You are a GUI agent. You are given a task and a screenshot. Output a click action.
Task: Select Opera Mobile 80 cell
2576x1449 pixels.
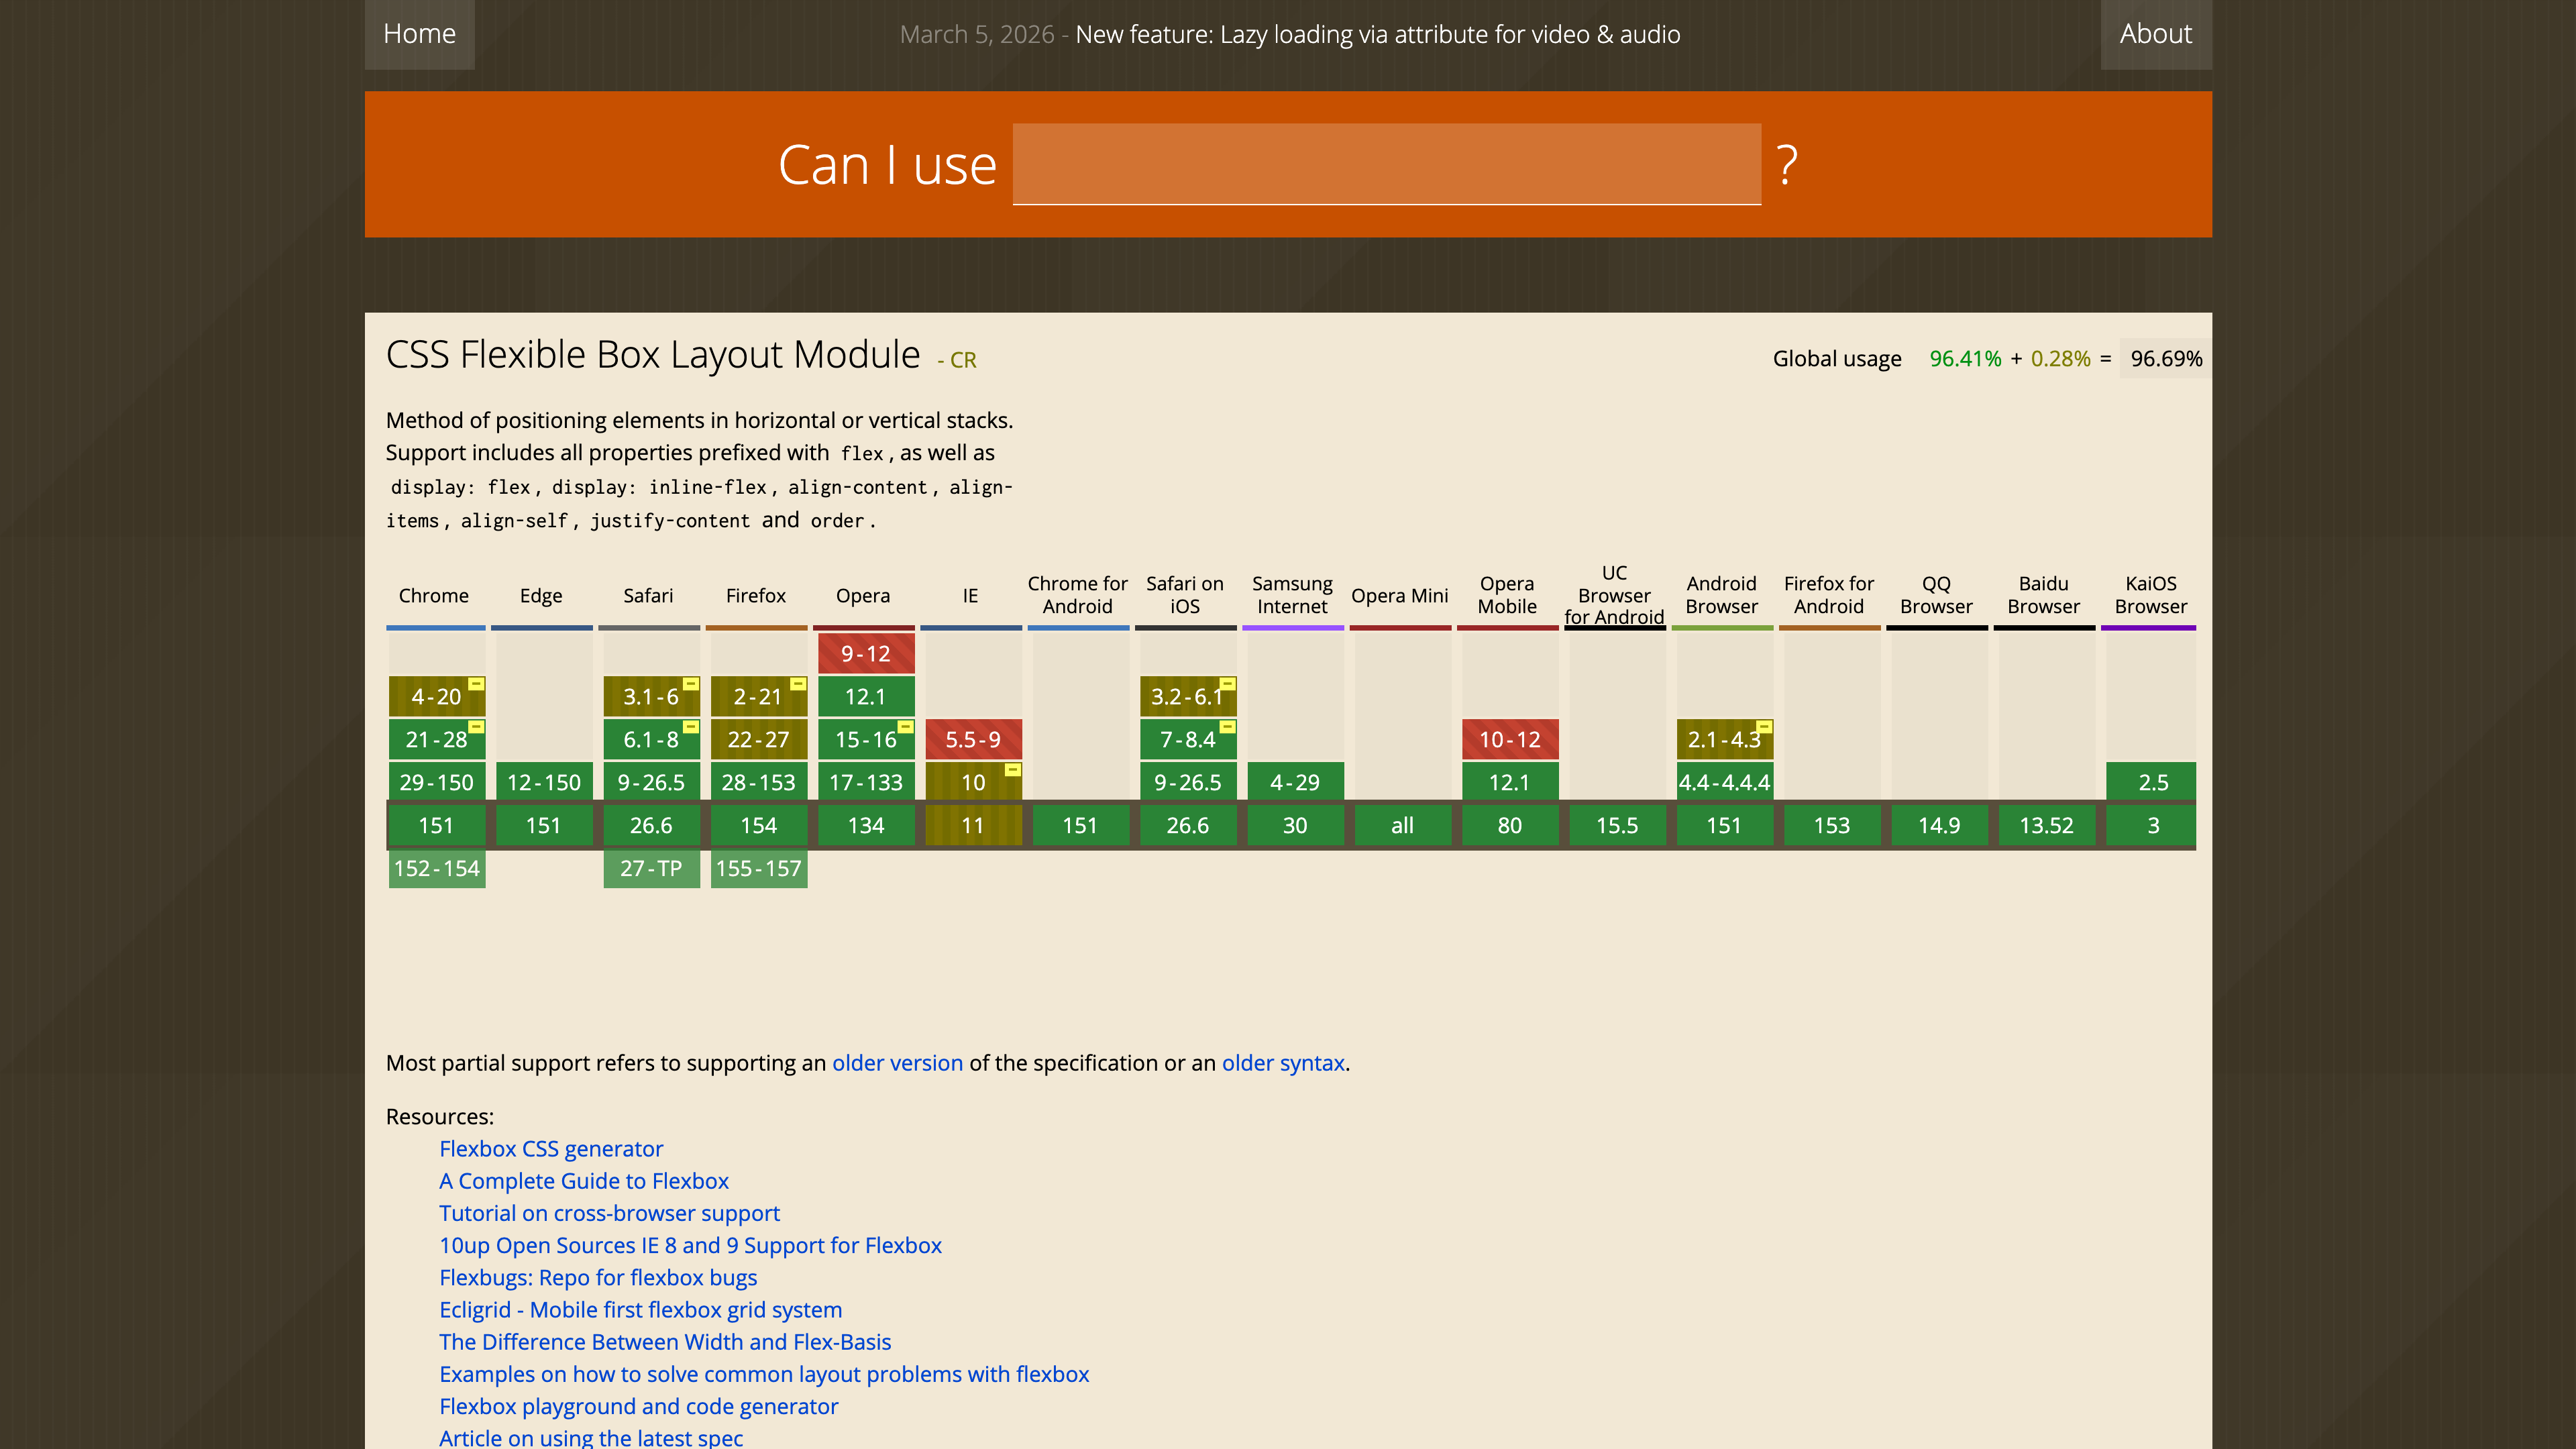point(1509,826)
